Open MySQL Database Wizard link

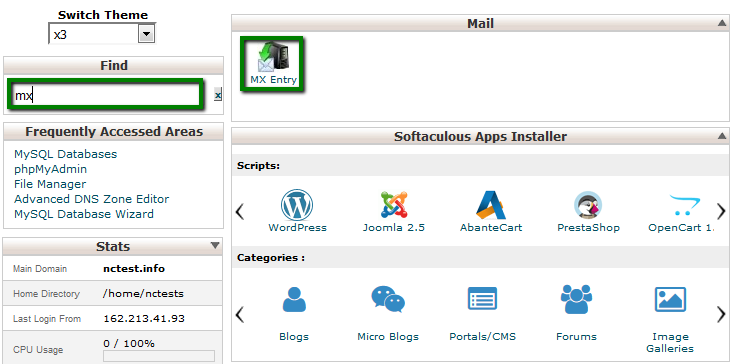tap(84, 214)
